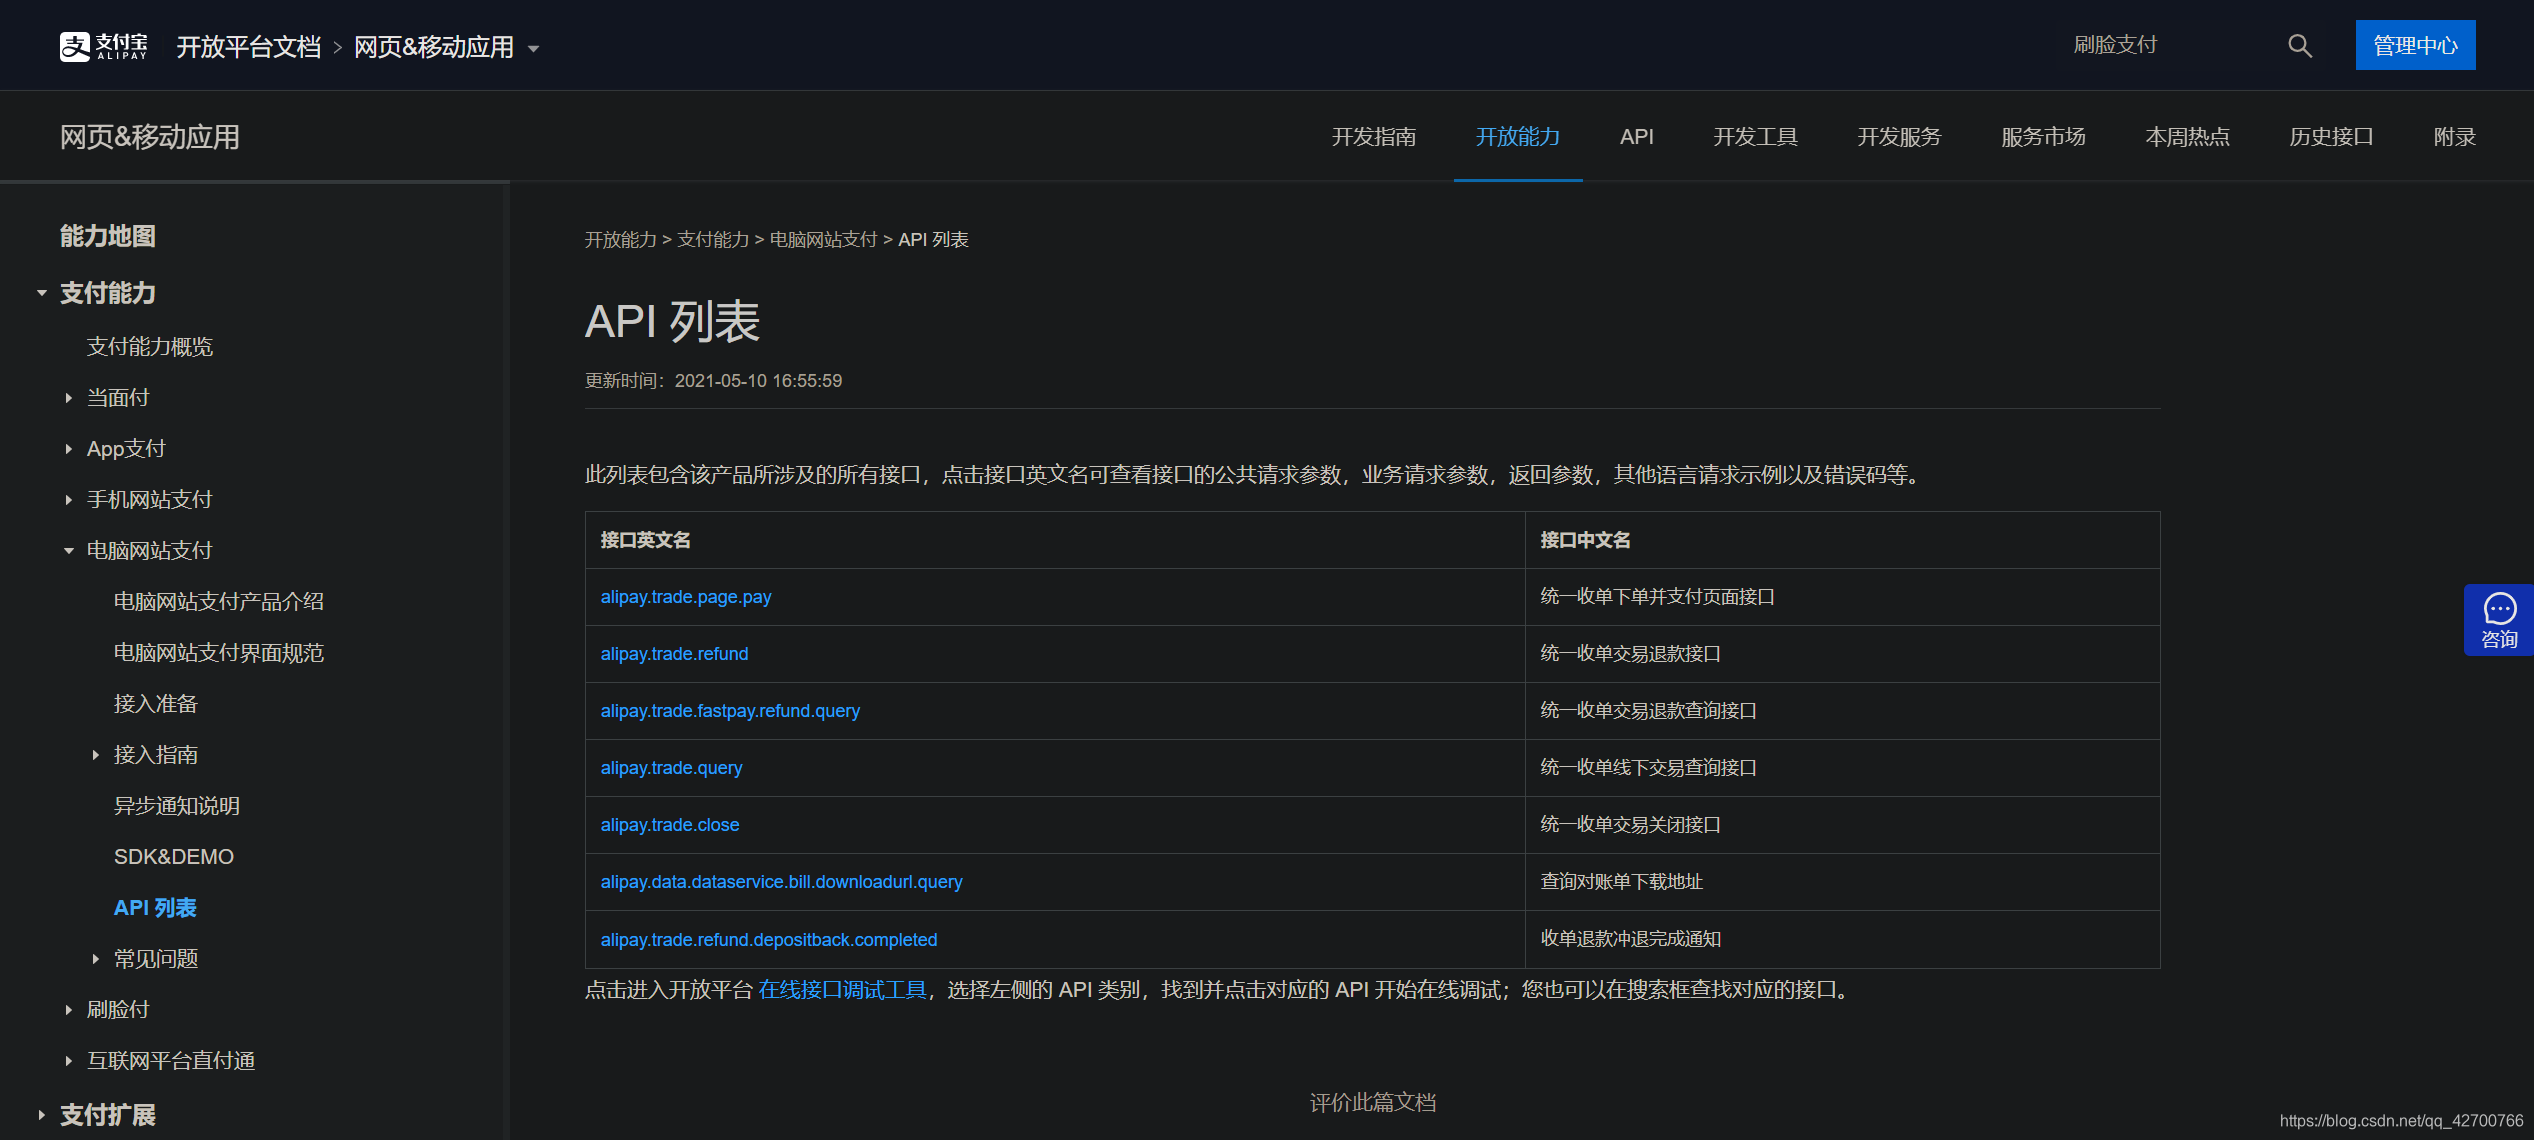
Task: Expand the 常见问题 arrow
Action: (95, 959)
